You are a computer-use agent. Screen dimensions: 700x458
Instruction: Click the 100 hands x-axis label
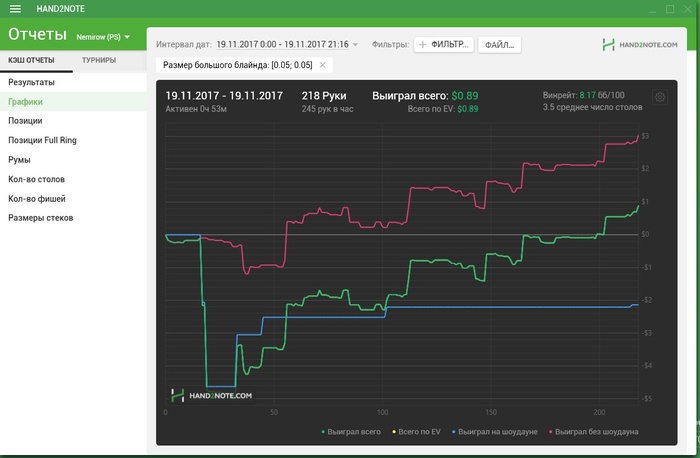pyautogui.click(x=382, y=412)
